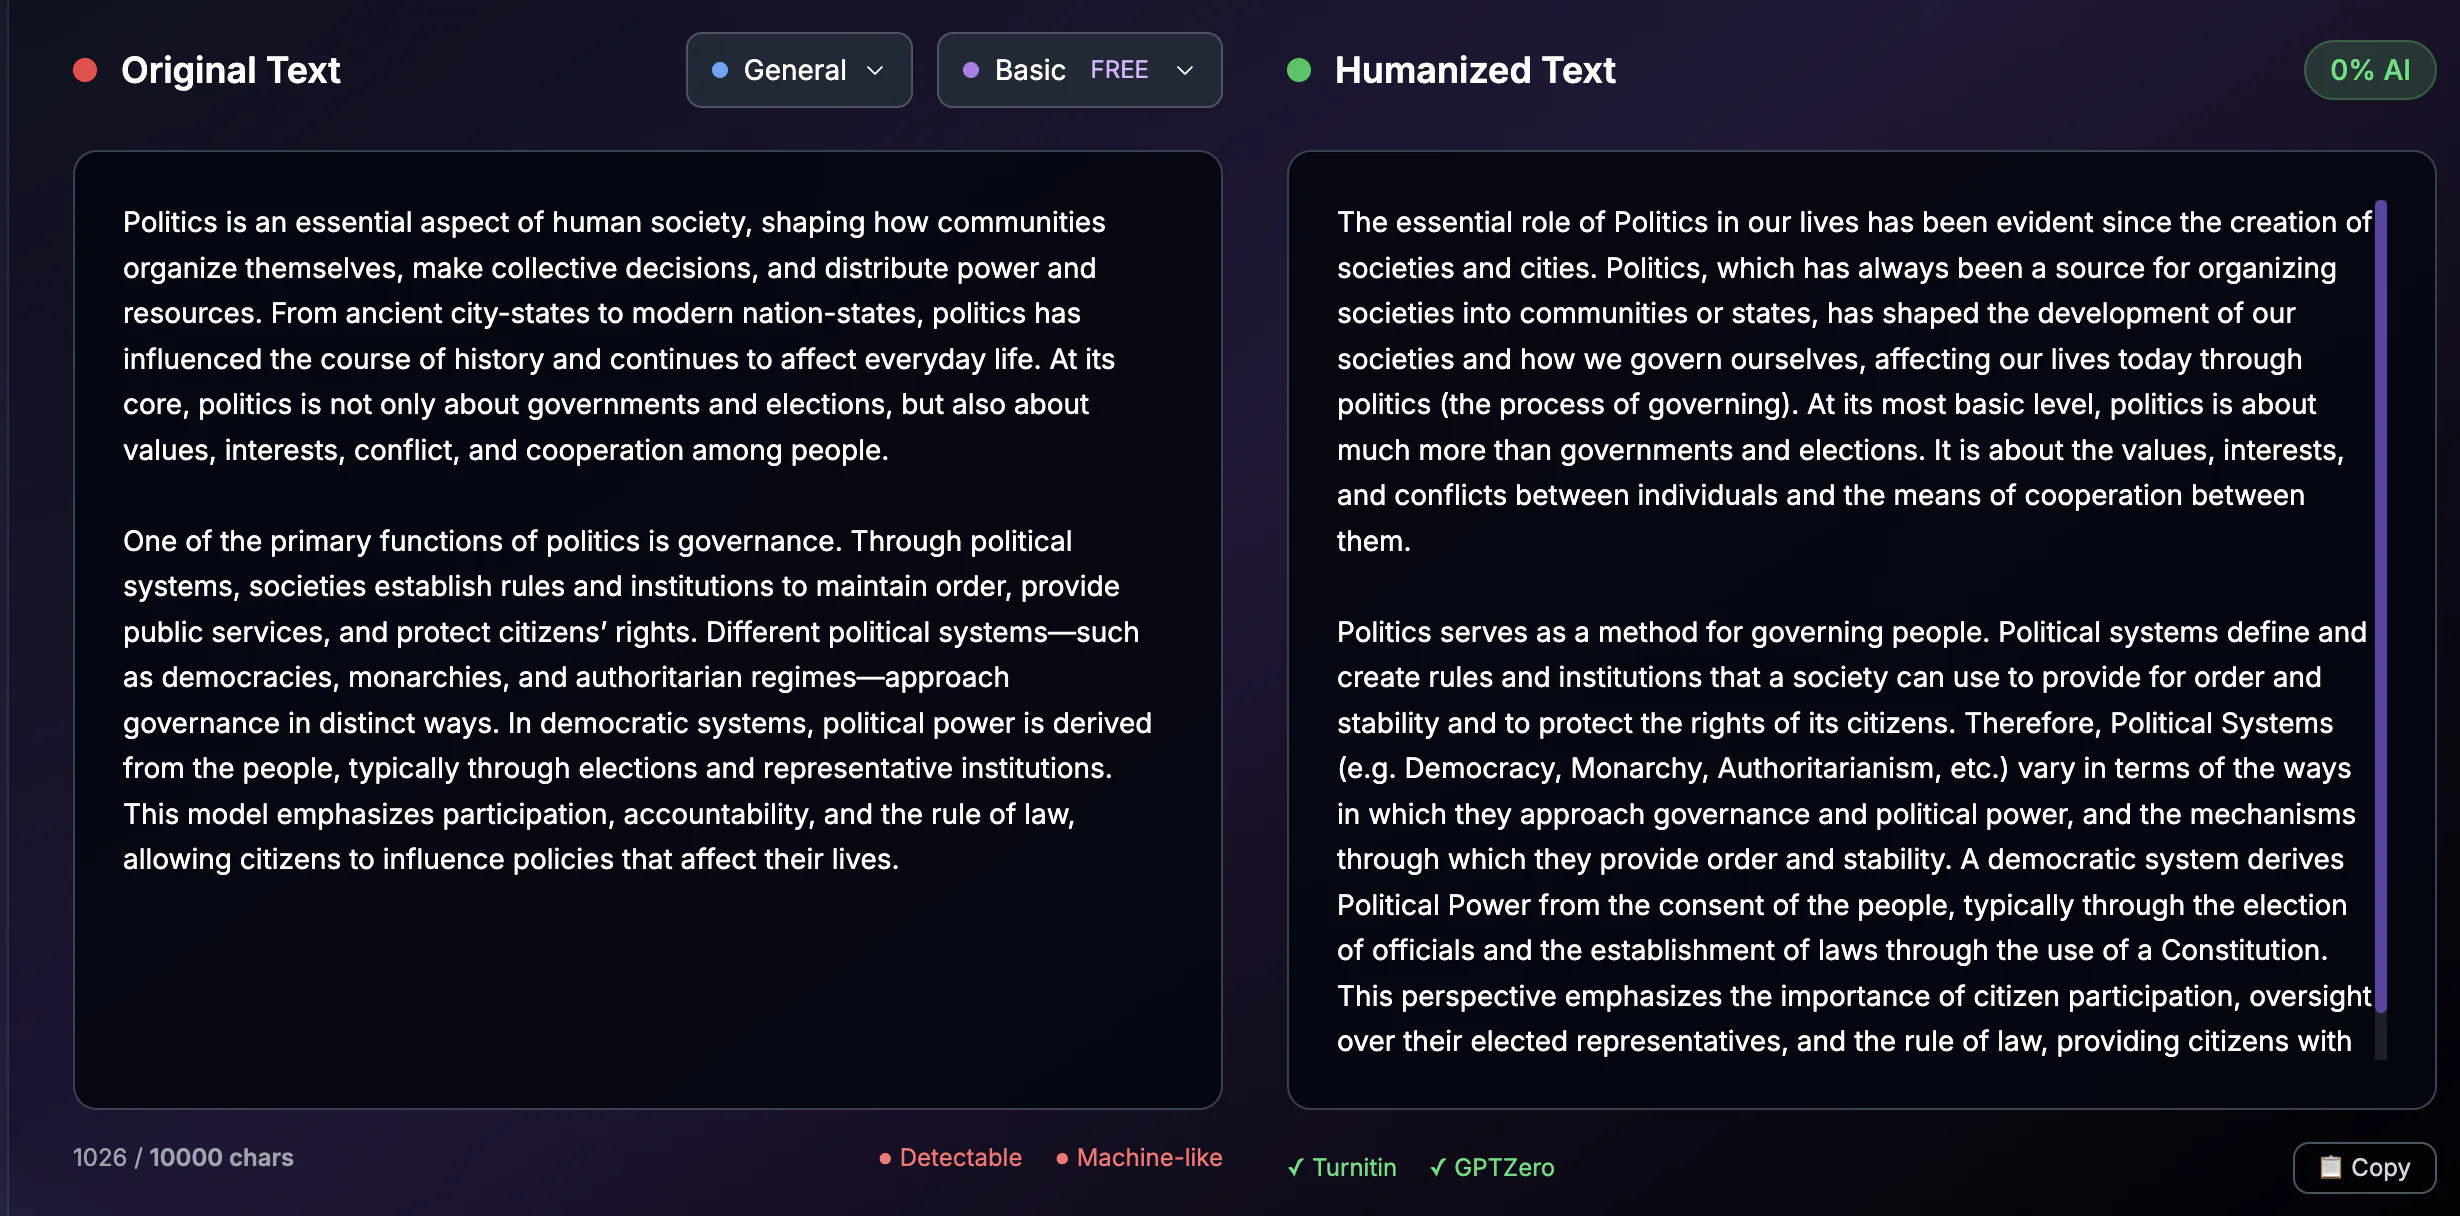This screenshot has width=2460, height=1216.
Task: Click the clipboard icon in the Copy button
Action: [2329, 1167]
